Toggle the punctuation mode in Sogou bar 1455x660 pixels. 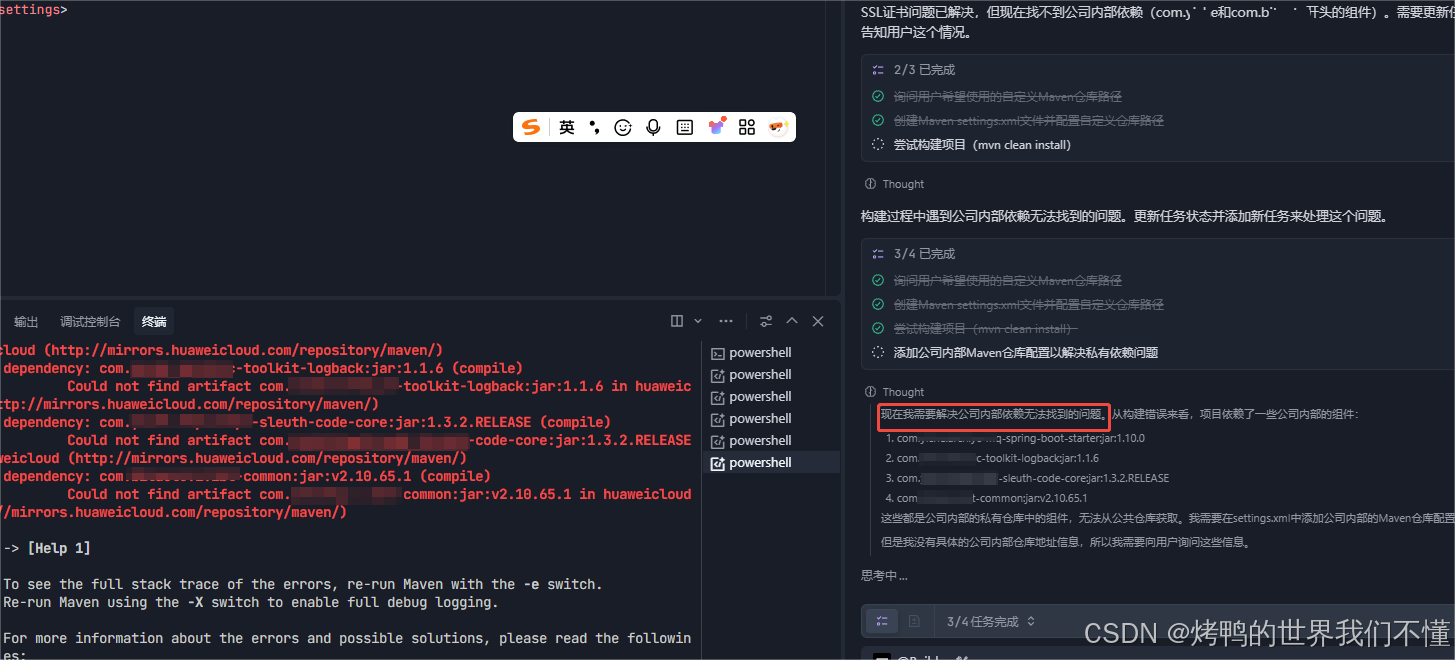tap(594, 127)
